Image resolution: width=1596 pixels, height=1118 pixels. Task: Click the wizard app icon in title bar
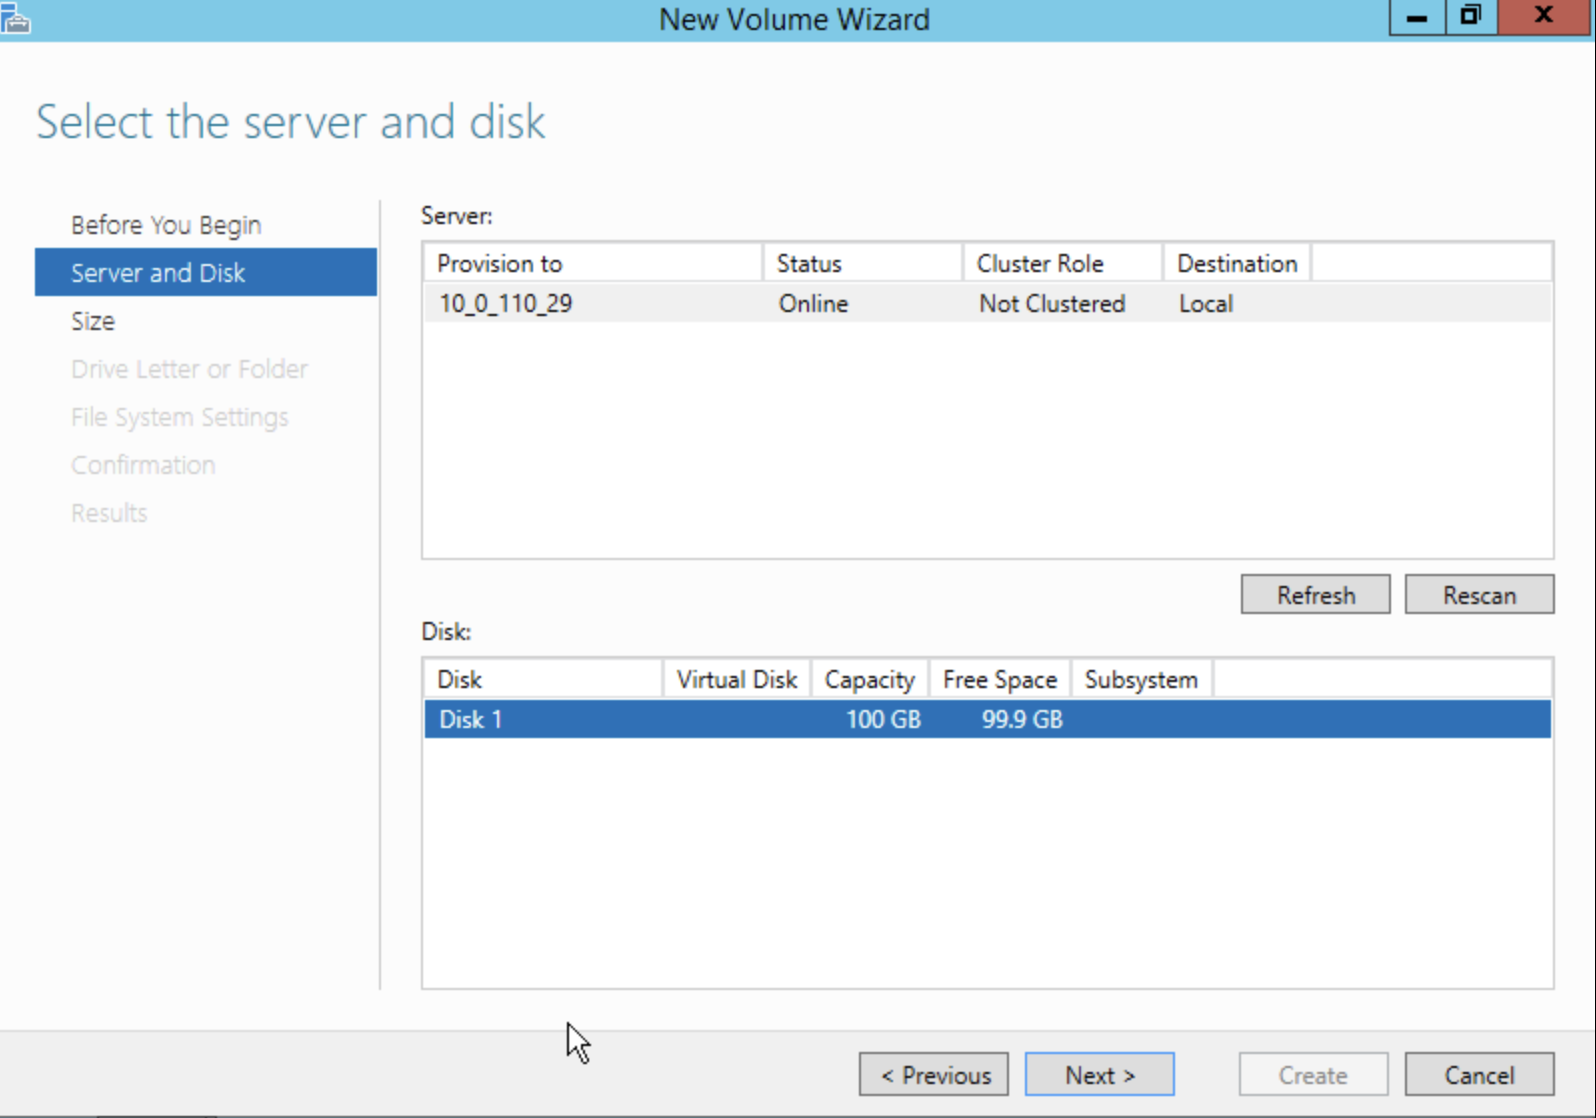click(x=15, y=18)
